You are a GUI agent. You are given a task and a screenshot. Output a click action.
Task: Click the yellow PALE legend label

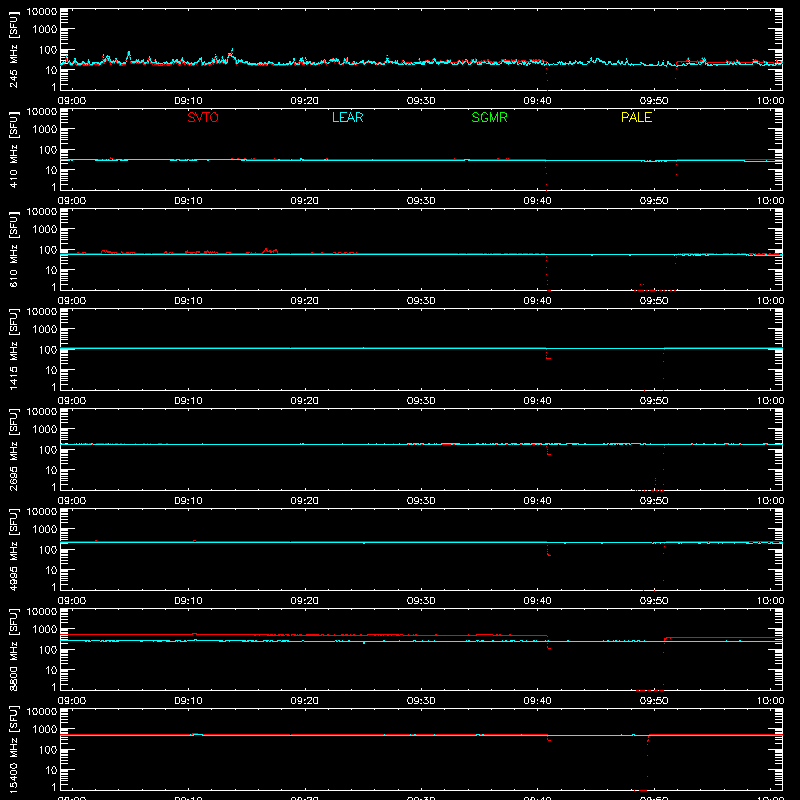point(636,117)
